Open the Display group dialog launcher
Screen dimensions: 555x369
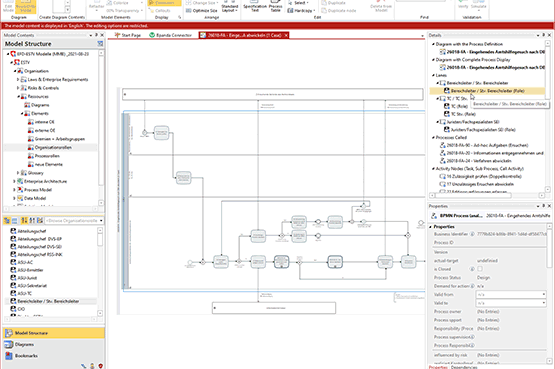click(x=179, y=17)
